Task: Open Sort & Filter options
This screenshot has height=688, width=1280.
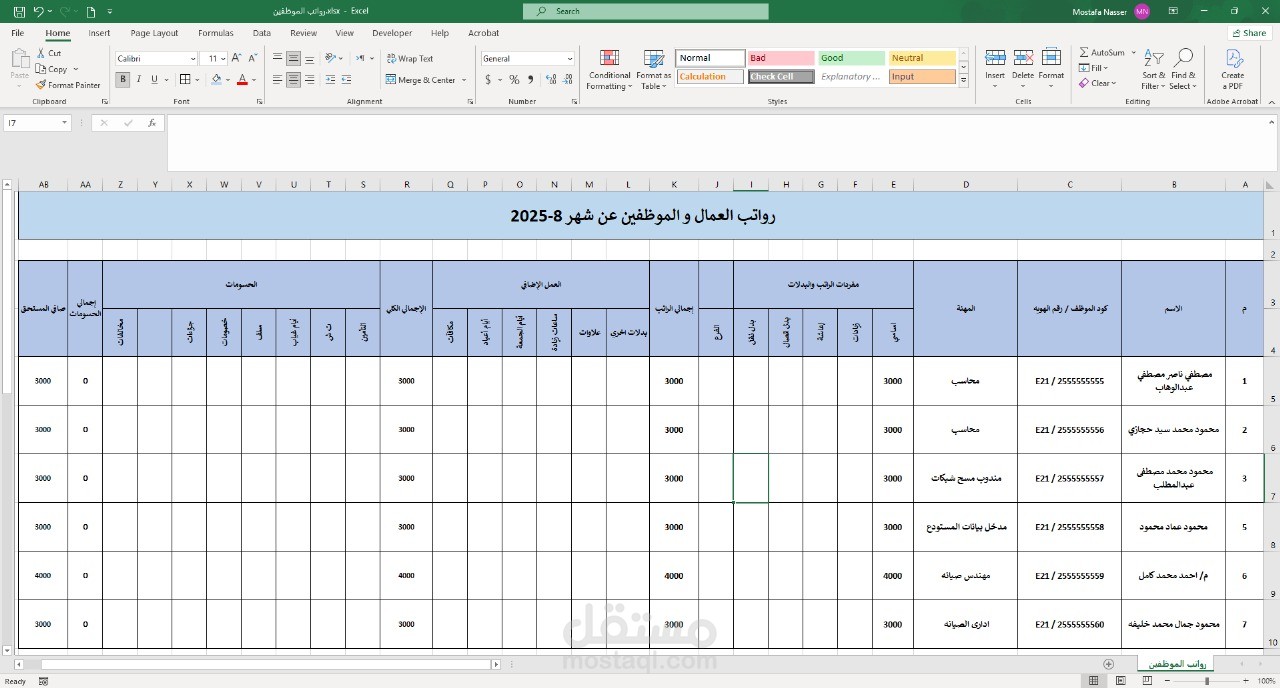Action: tap(1154, 70)
